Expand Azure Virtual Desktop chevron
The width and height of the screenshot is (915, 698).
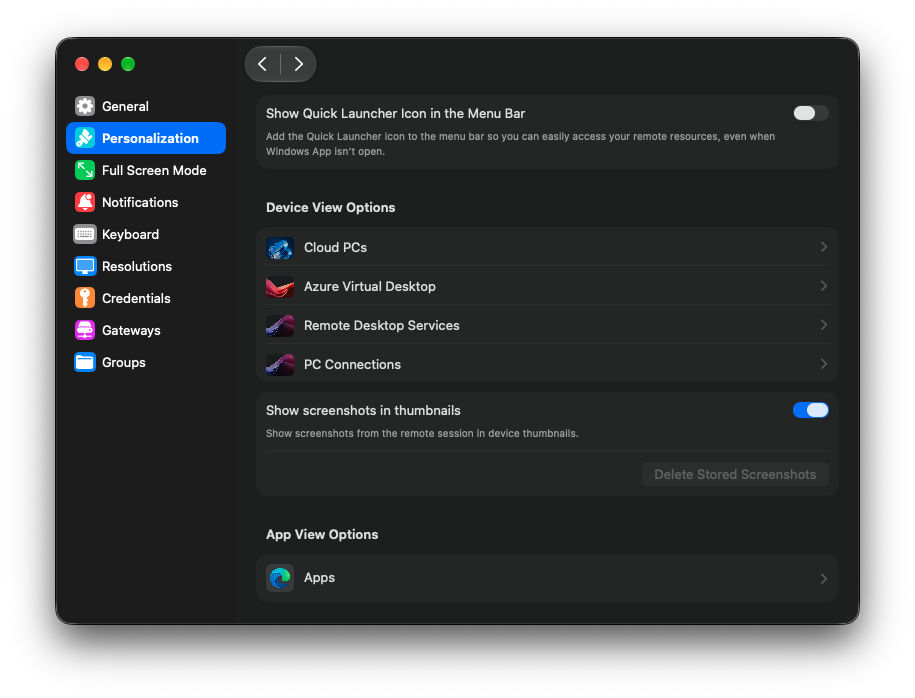[823, 286]
